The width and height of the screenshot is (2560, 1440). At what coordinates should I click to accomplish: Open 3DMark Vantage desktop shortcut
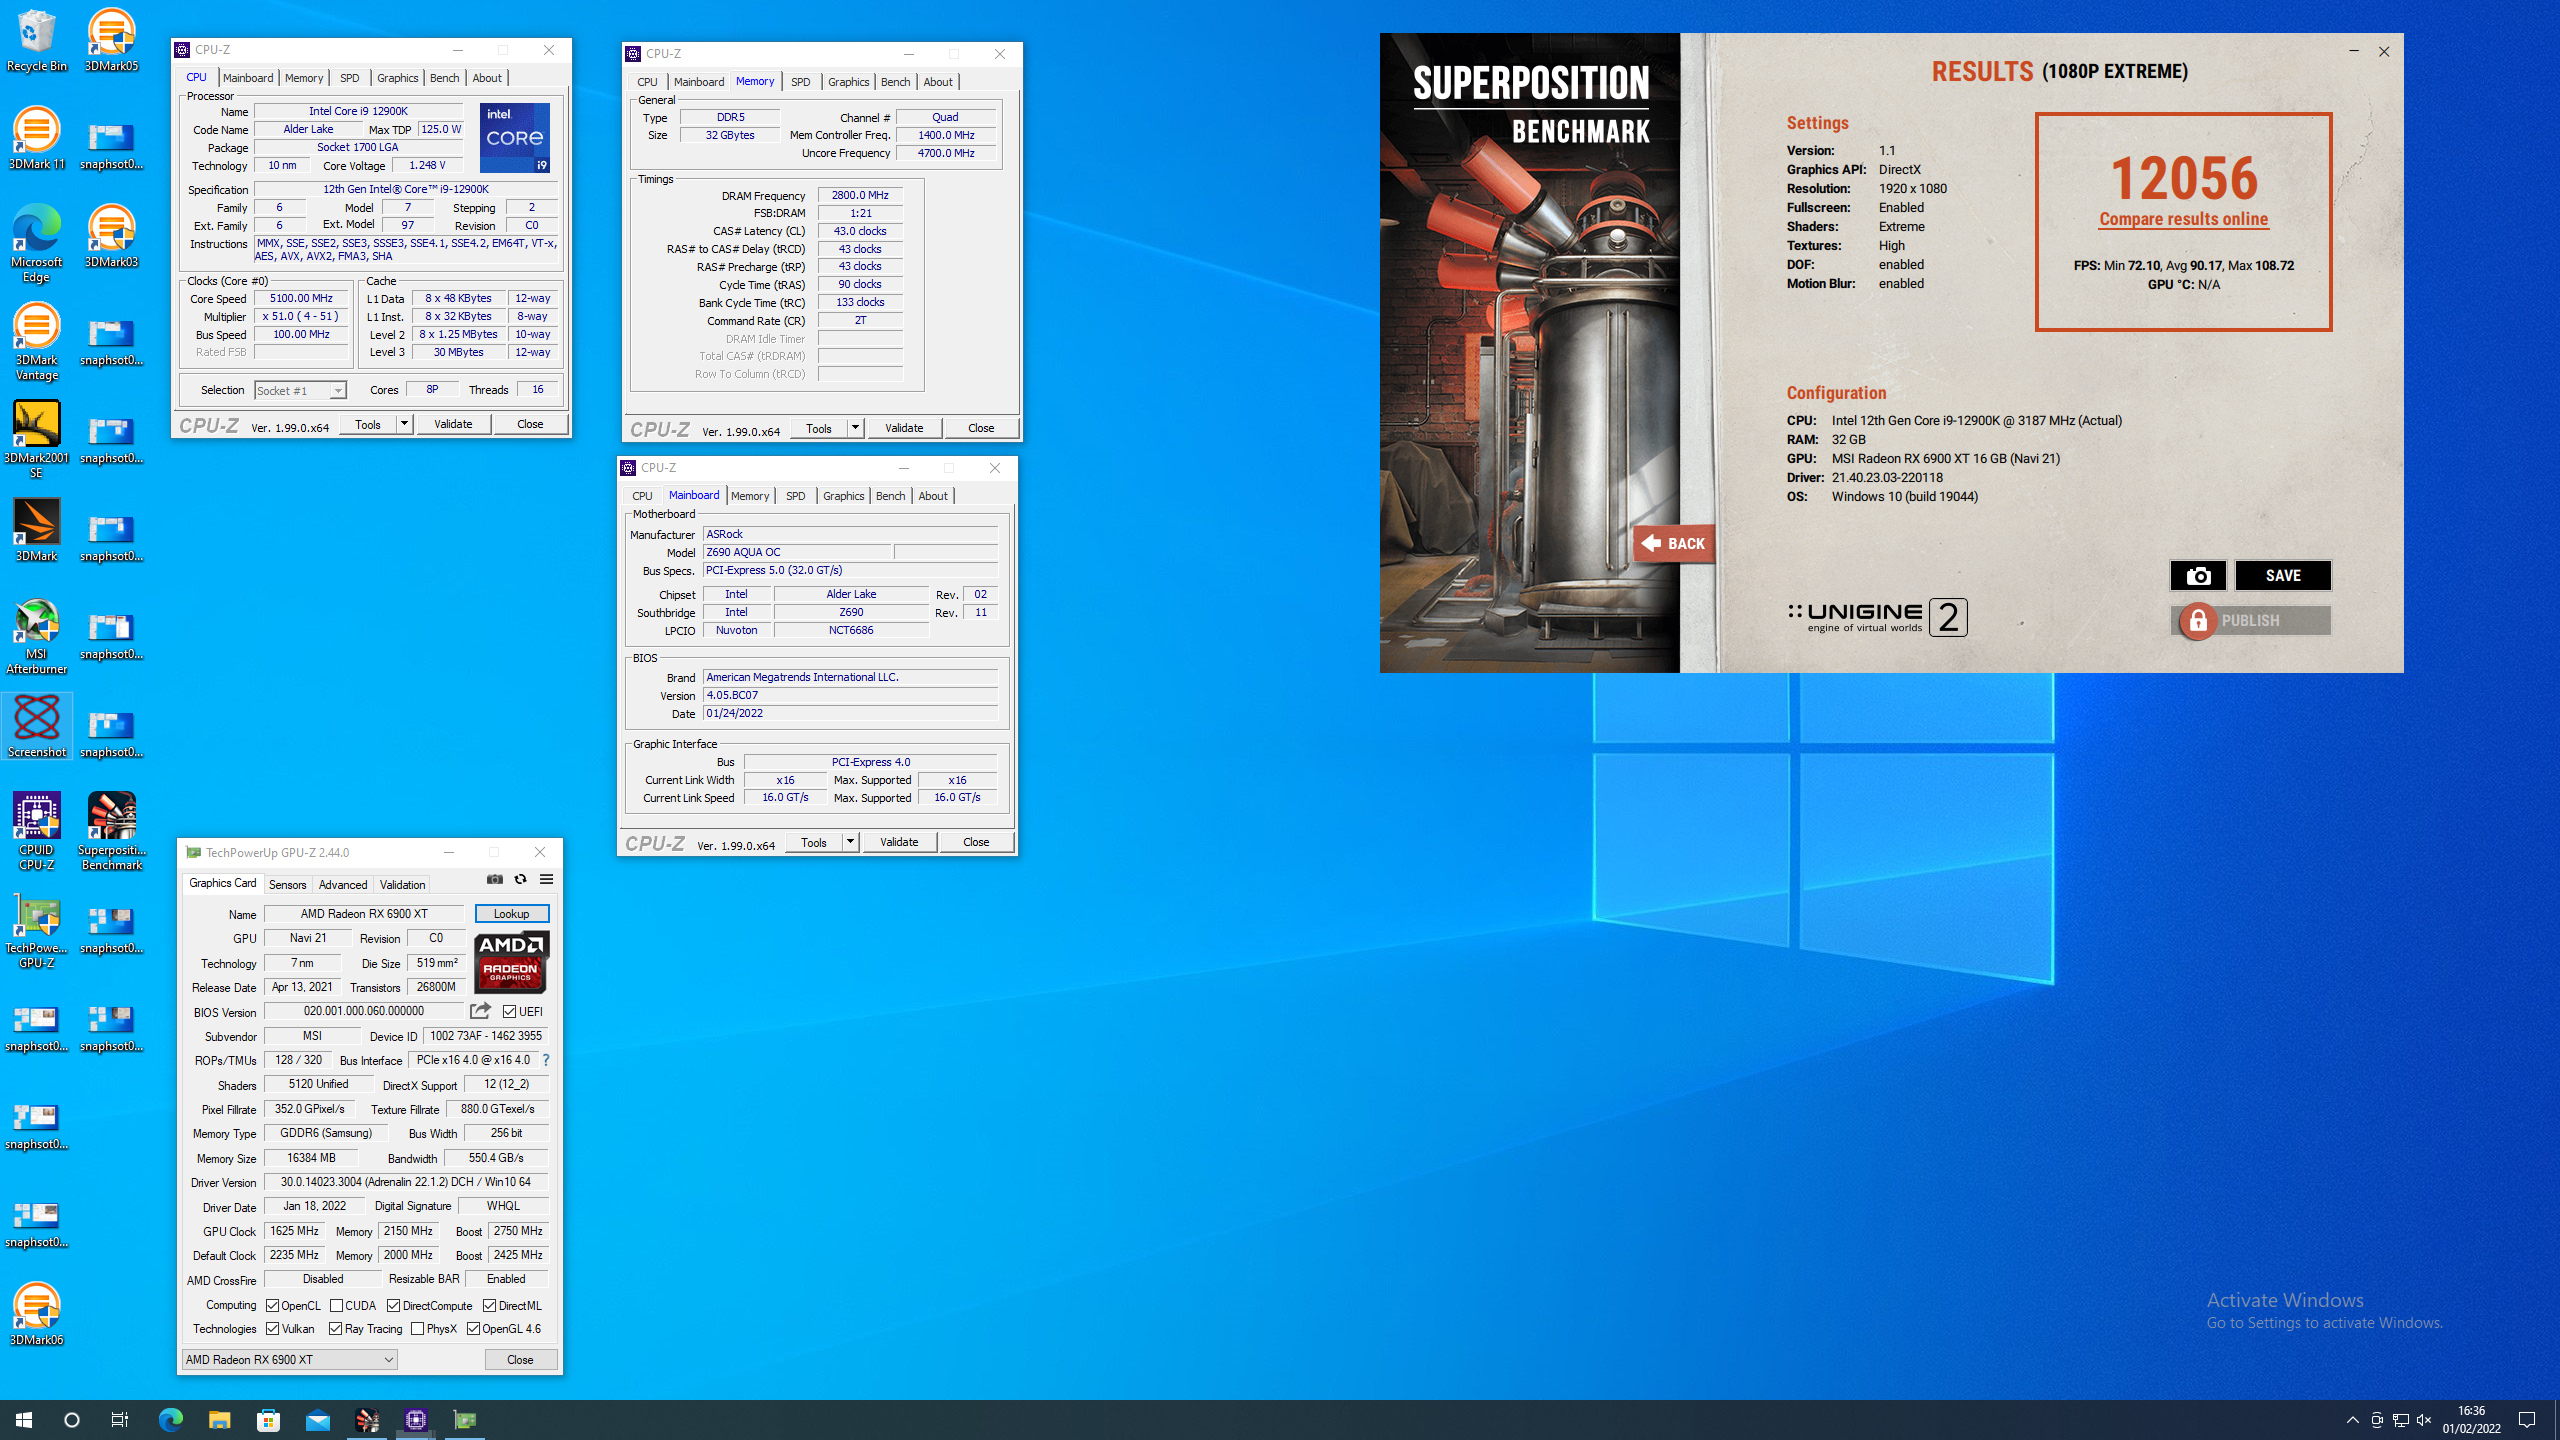pos(37,341)
